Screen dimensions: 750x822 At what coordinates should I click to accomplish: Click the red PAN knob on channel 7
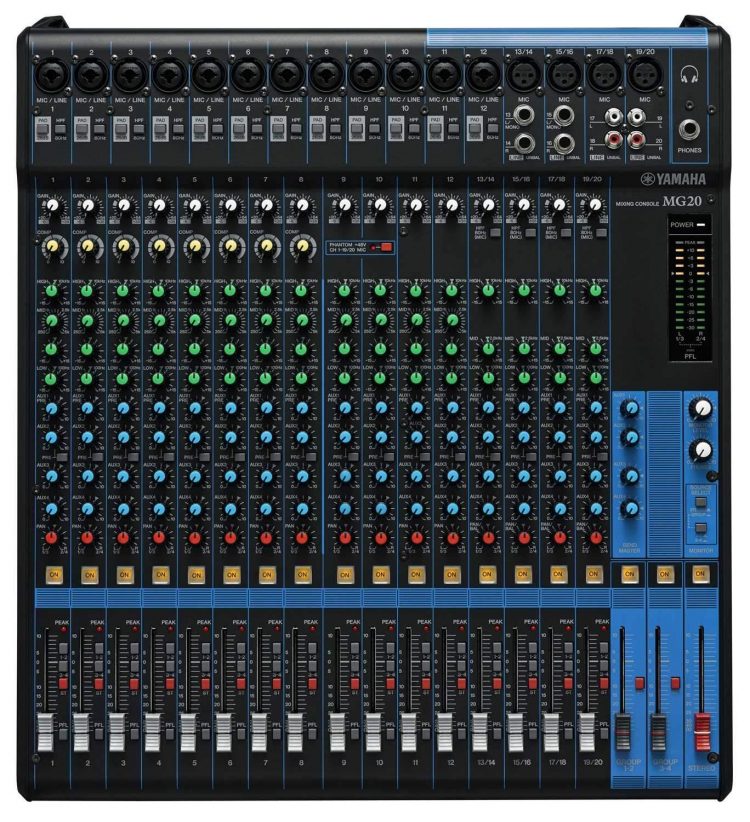(266, 538)
